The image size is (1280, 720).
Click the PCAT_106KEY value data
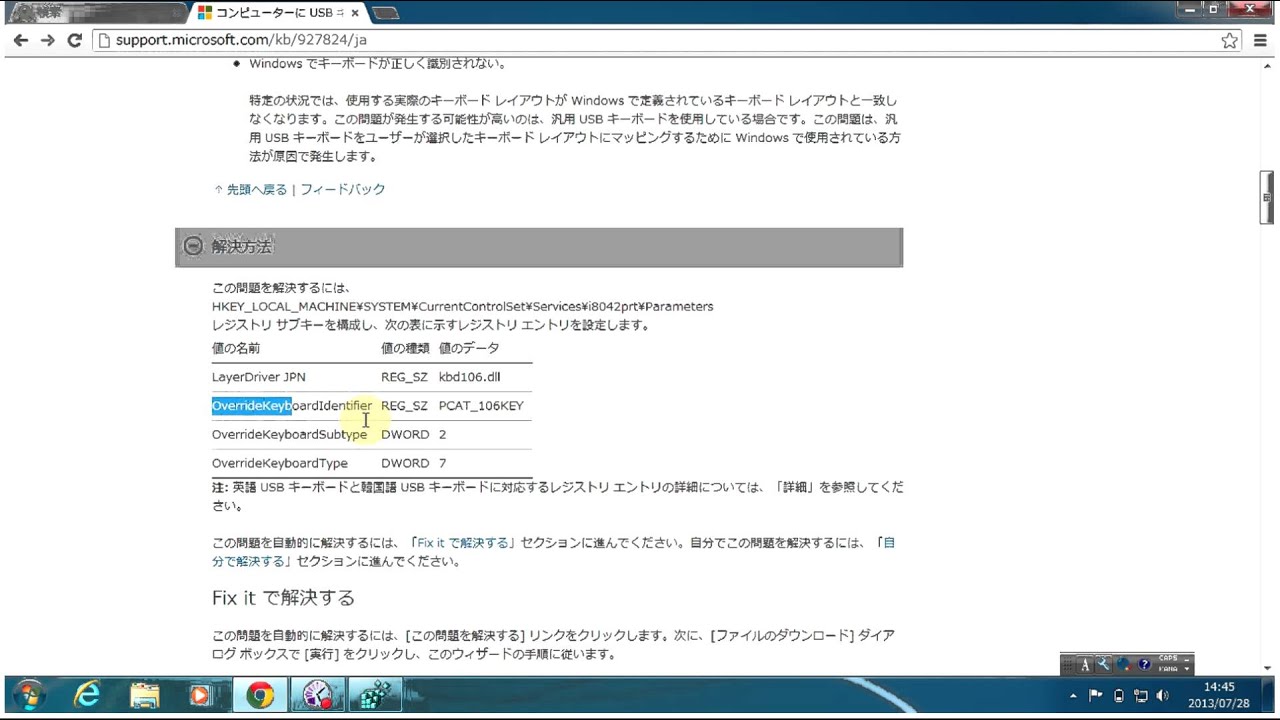481,406
